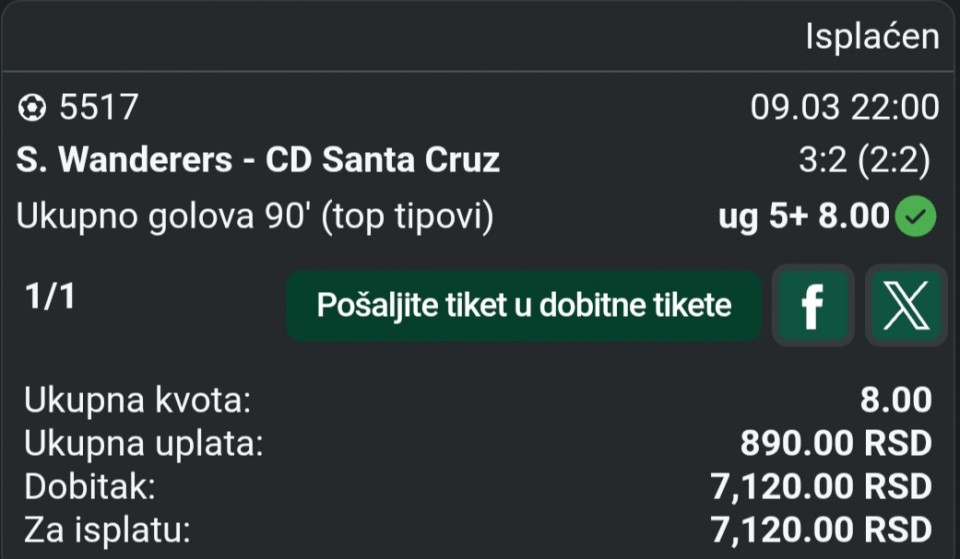Share ticket via Facebook icon

pos(812,305)
